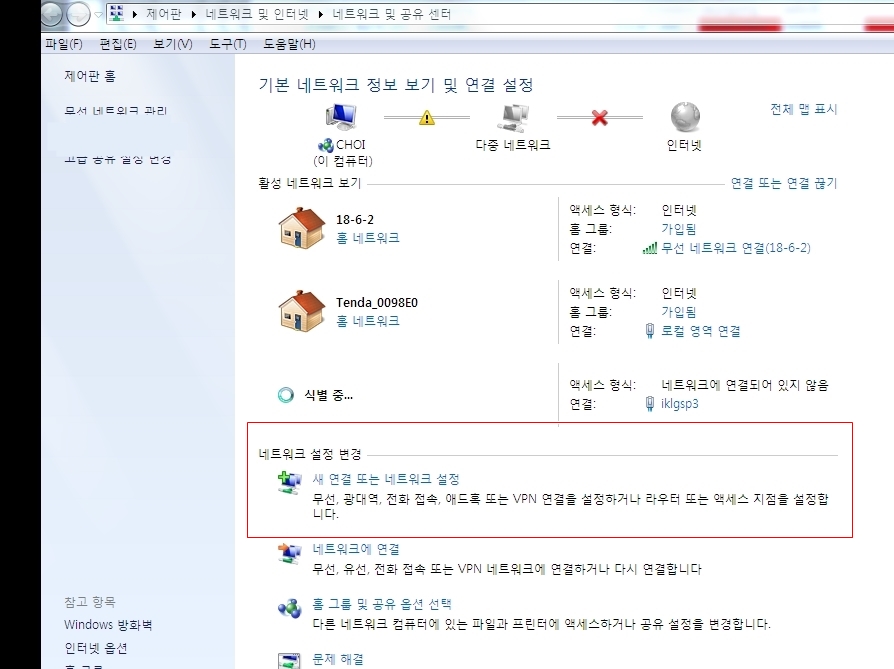The height and width of the screenshot is (669, 894).
Task: Open the 전체 맵 표시 link
Action: point(803,109)
